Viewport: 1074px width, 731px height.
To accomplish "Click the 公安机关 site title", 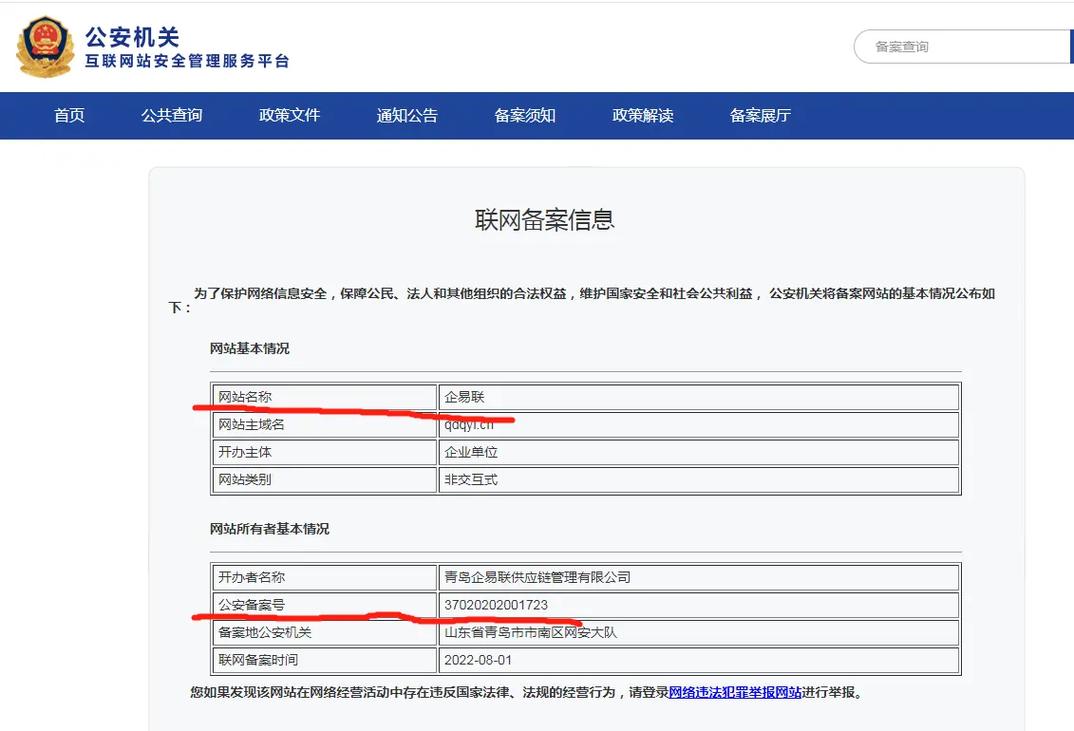I will [132, 36].
